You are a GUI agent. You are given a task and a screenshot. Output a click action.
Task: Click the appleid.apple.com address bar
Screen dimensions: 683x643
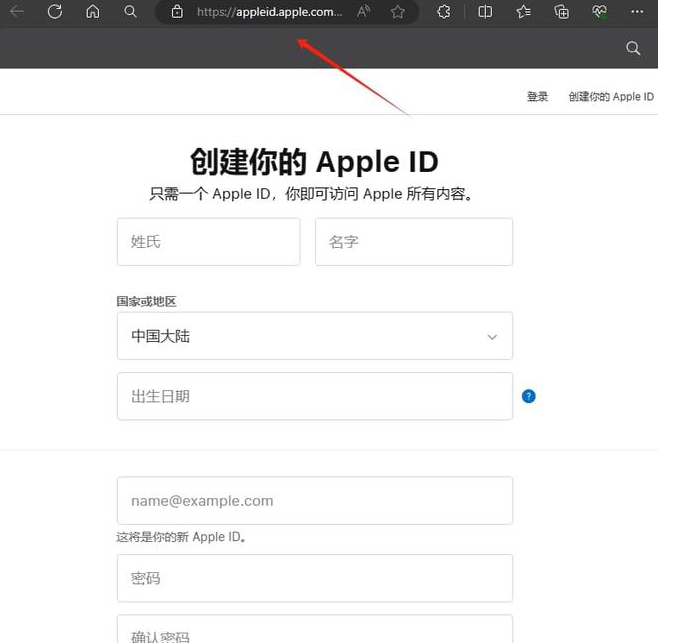click(269, 12)
